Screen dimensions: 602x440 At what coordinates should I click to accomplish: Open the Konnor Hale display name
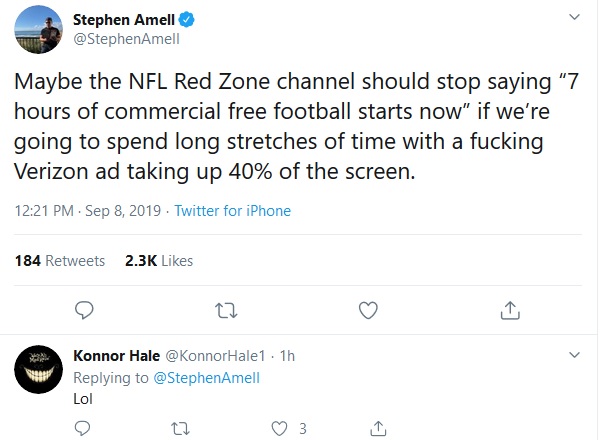(x=115, y=356)
